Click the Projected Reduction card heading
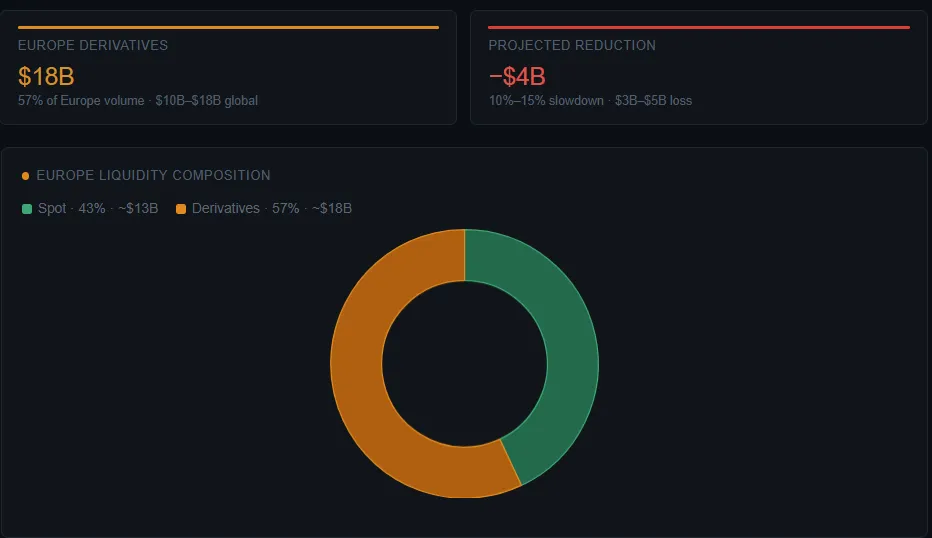The height and width of the screenshot is (538, 932). pos(572,46)
